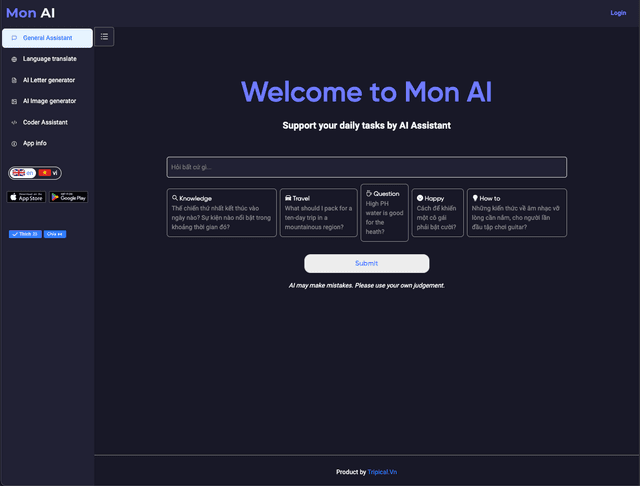Open AI Image generator in sidebar

(x=47, y=101)
